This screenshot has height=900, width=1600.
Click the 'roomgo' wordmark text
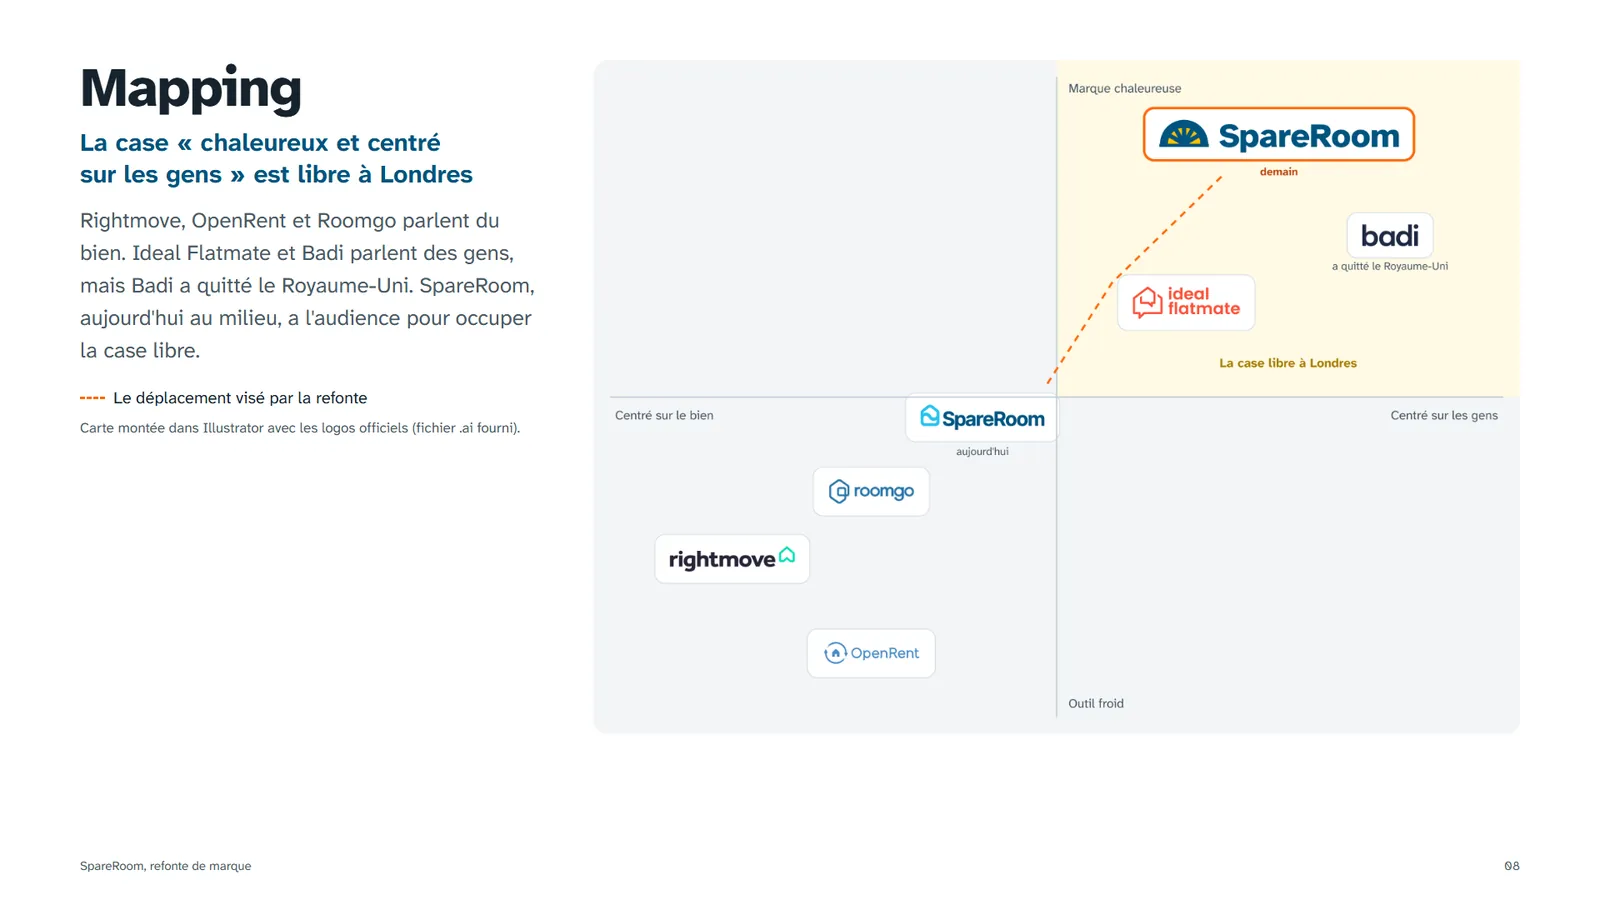coord(884,491)
